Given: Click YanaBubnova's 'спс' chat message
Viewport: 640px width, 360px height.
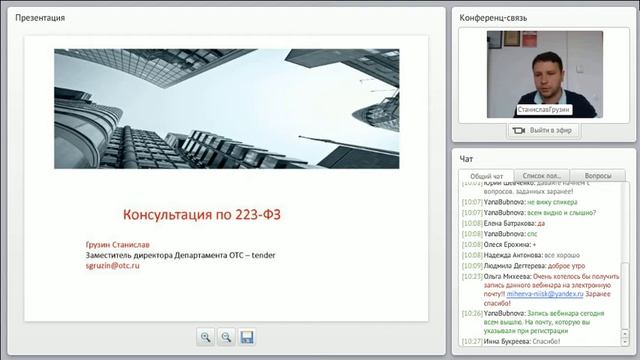Looking at the screenshot, I should (500, 234).
